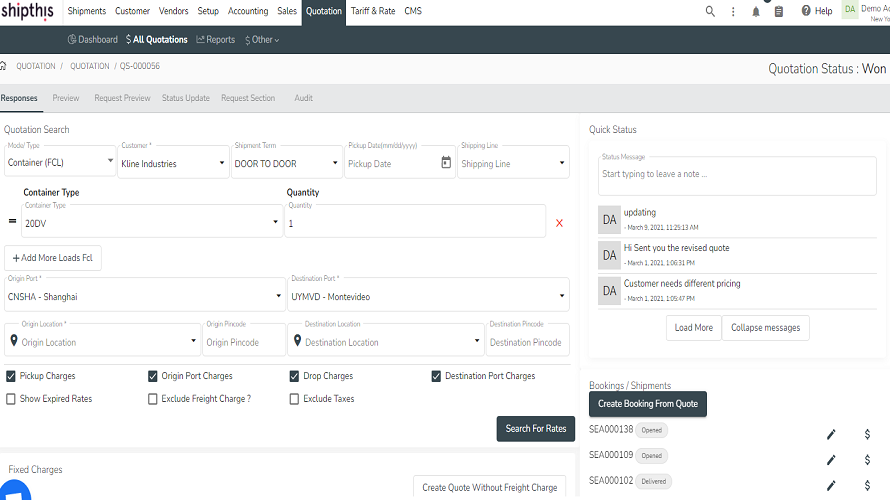Open the Tariff & Rate menu
Viewport: 890px width, 500px height.
[x=373, y=11]
